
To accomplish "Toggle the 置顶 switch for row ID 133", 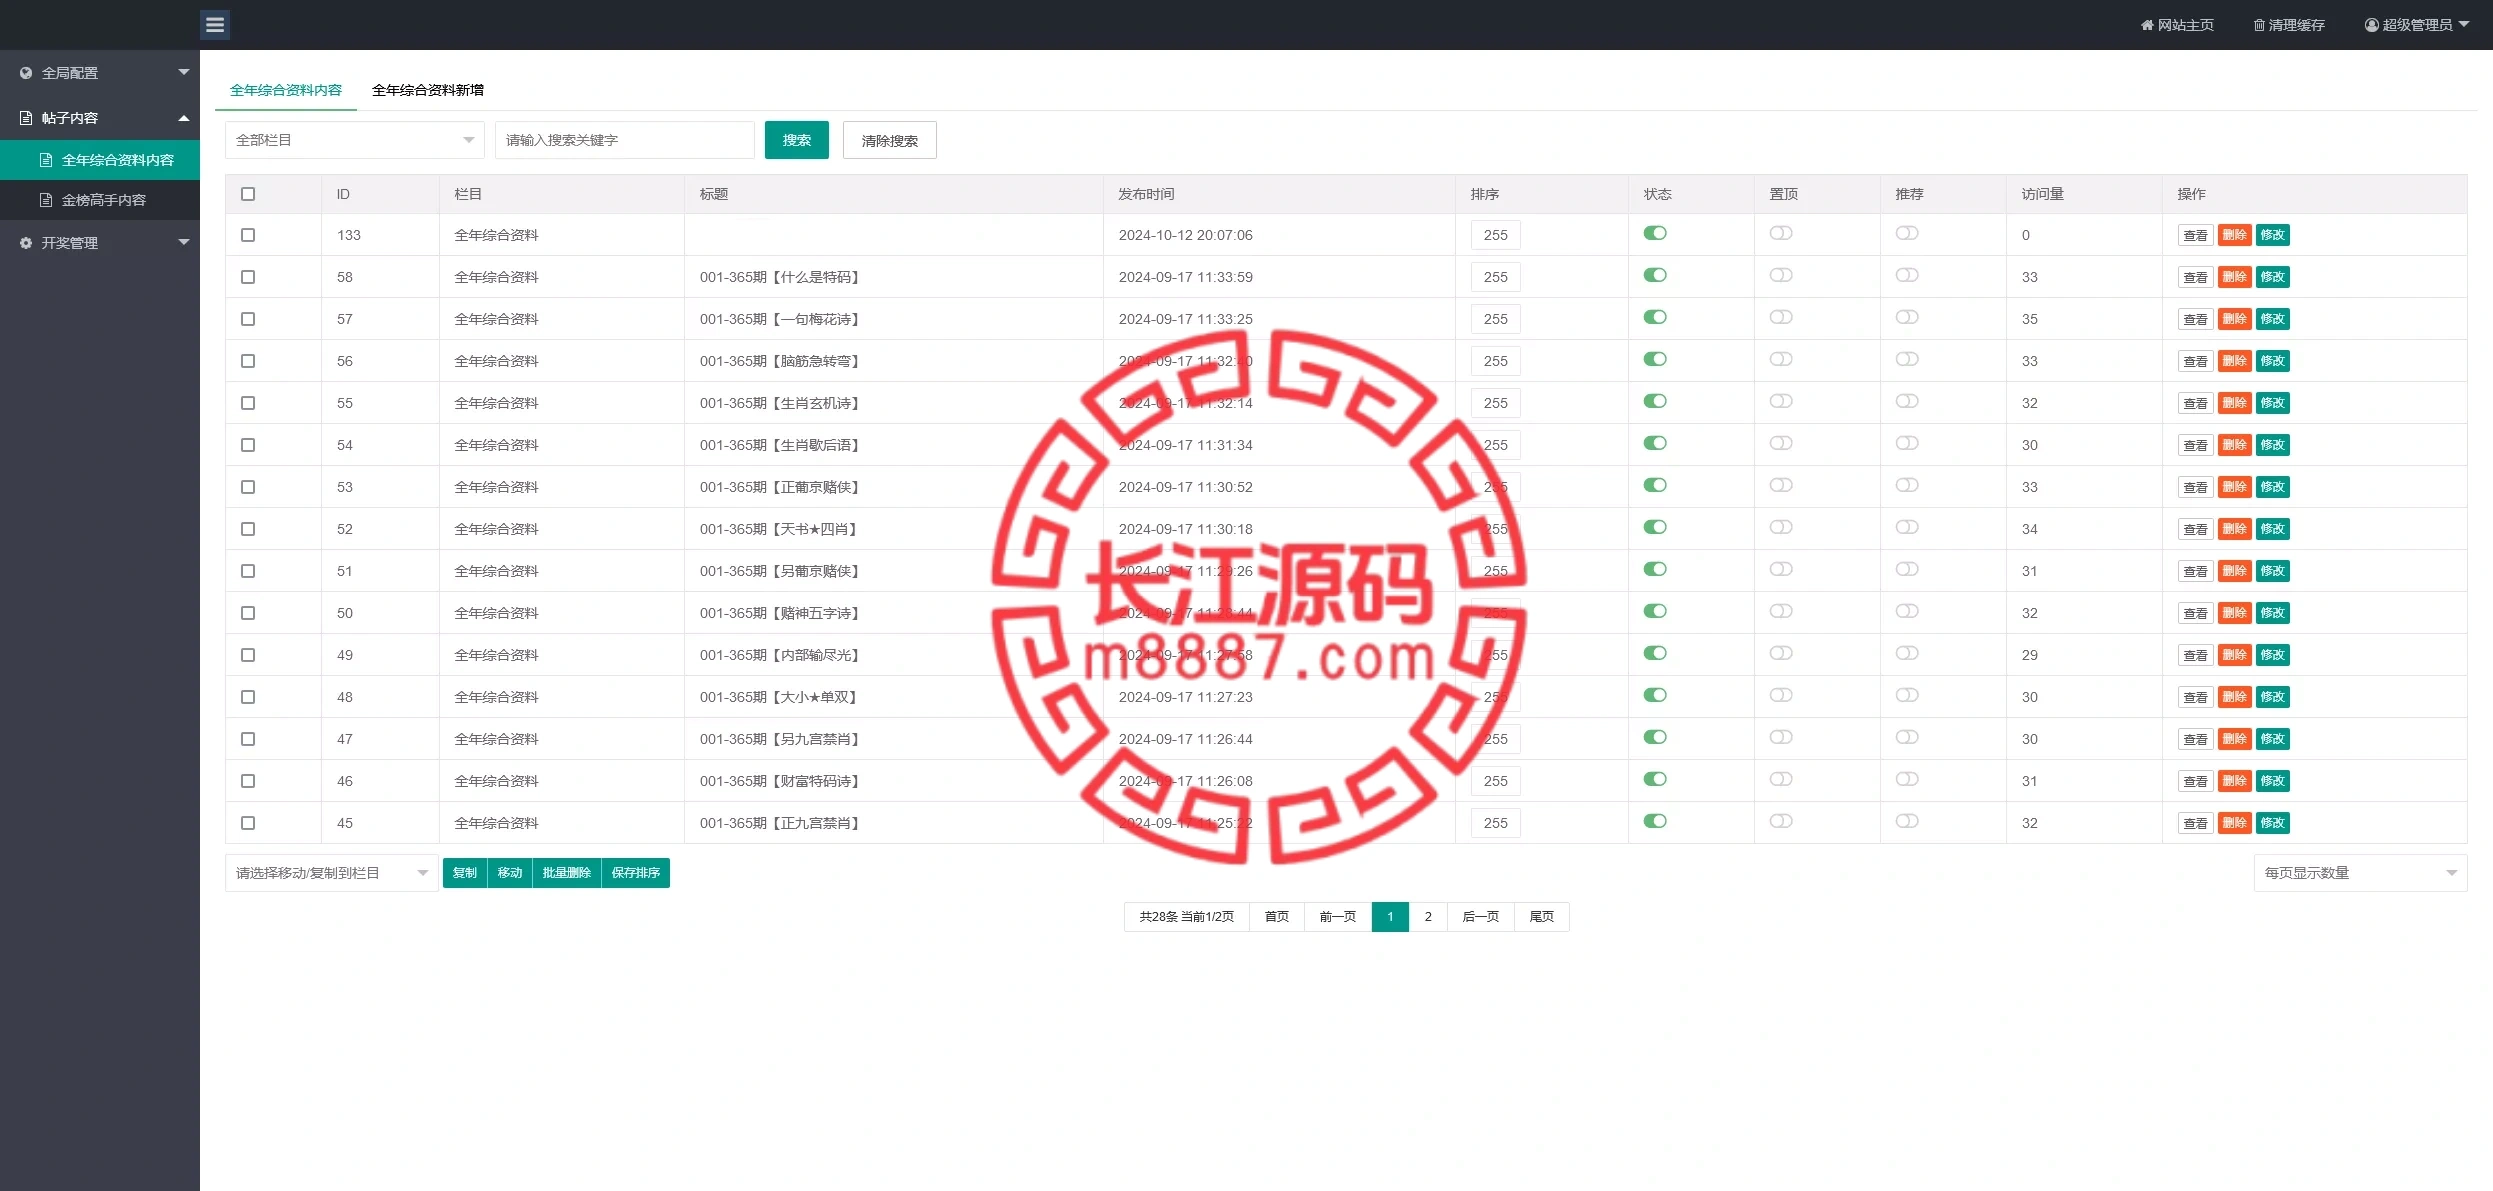I will click(x=1781, y=233).
